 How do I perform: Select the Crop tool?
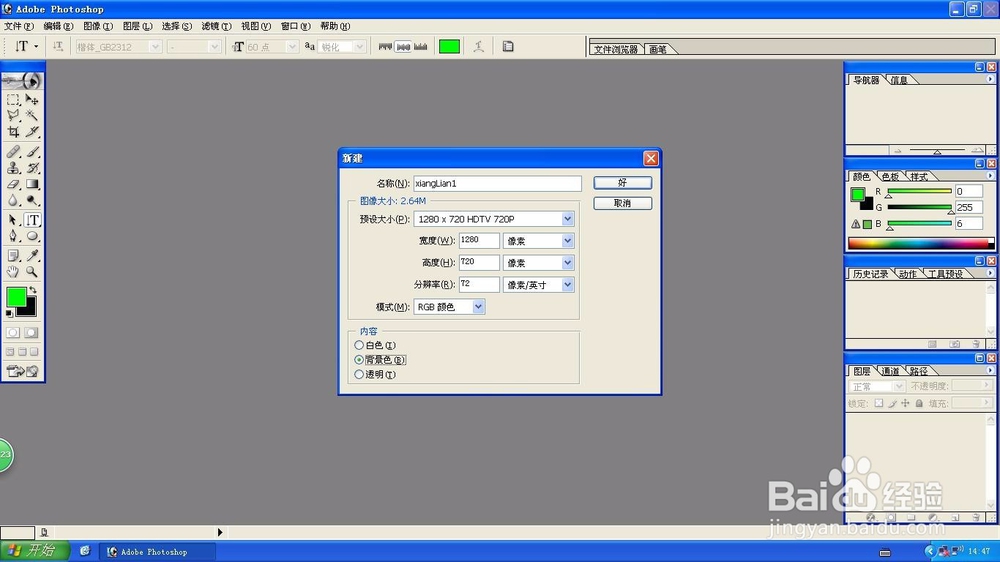pos(13,131)
